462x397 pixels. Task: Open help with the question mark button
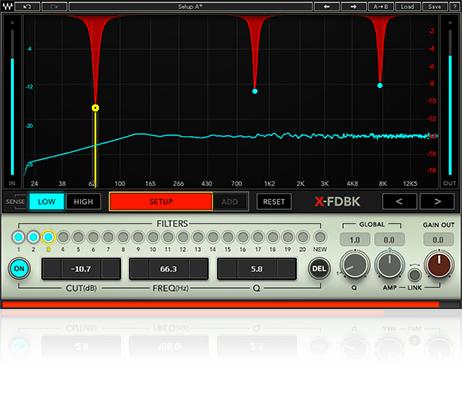pos(454,6)
